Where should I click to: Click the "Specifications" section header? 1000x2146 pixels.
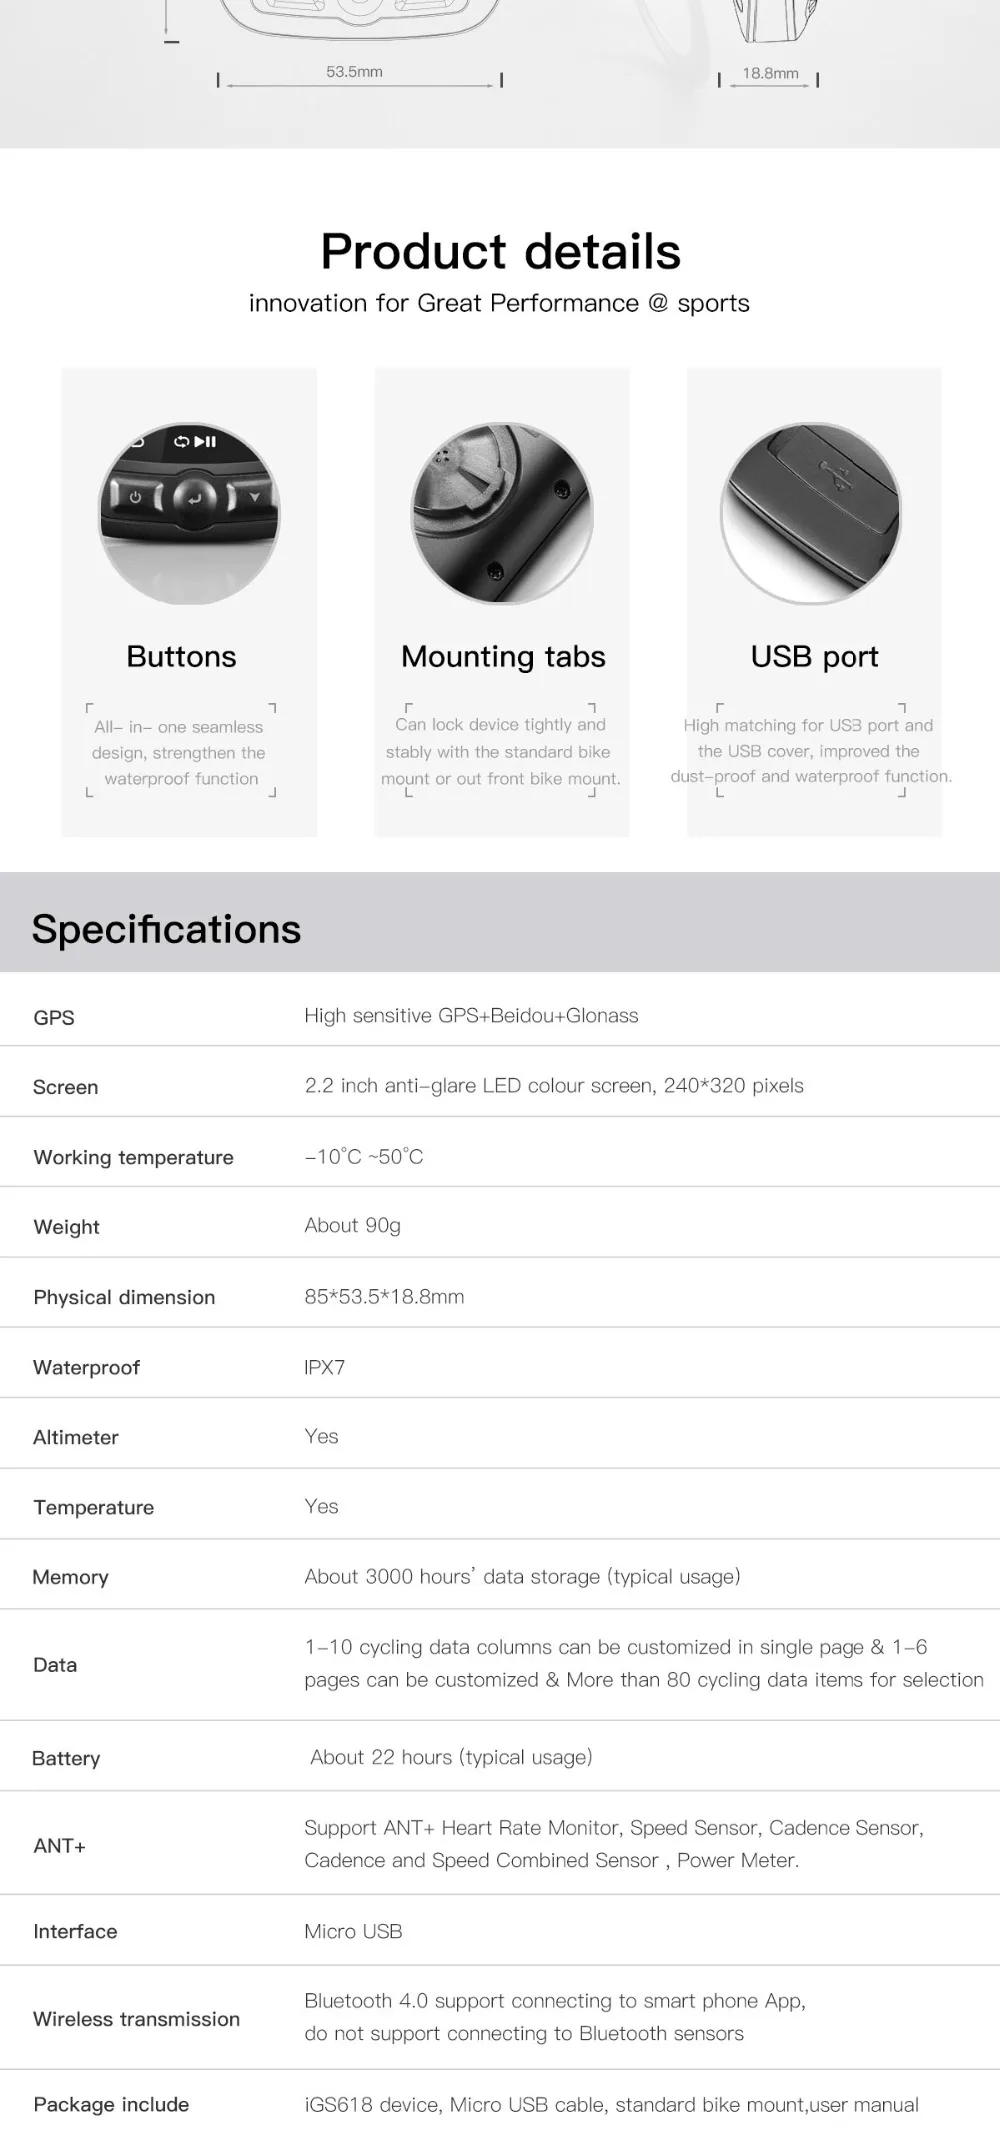166,929
